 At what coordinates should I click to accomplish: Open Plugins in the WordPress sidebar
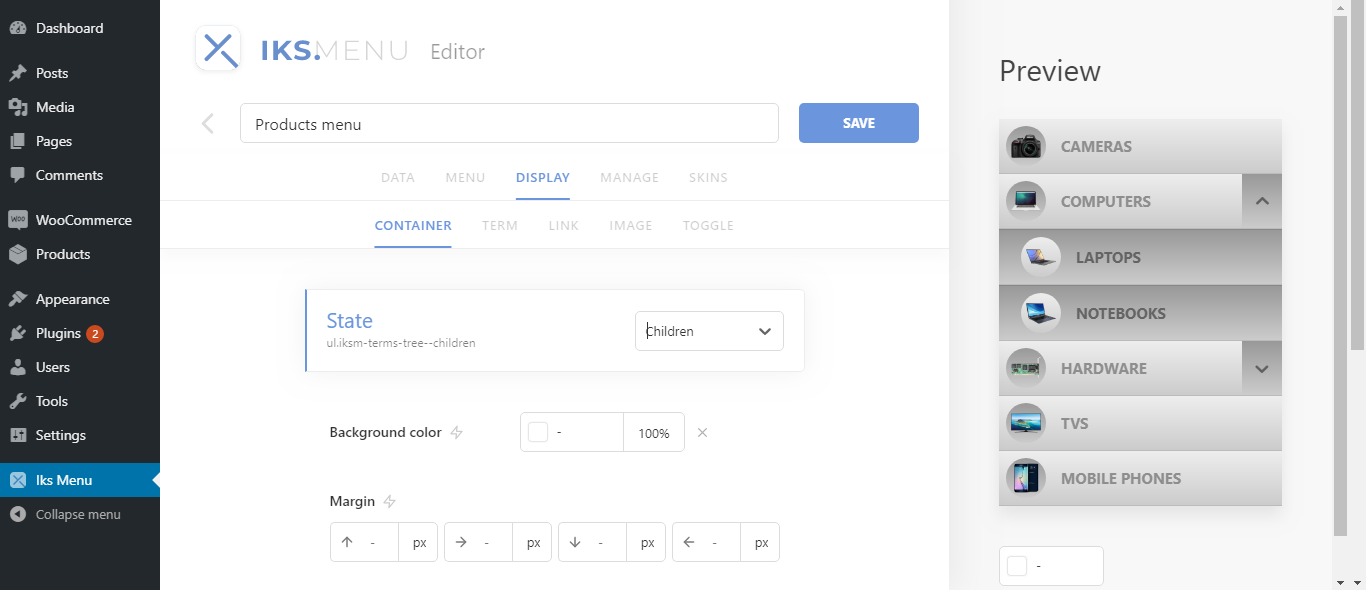tap(58, 333)
